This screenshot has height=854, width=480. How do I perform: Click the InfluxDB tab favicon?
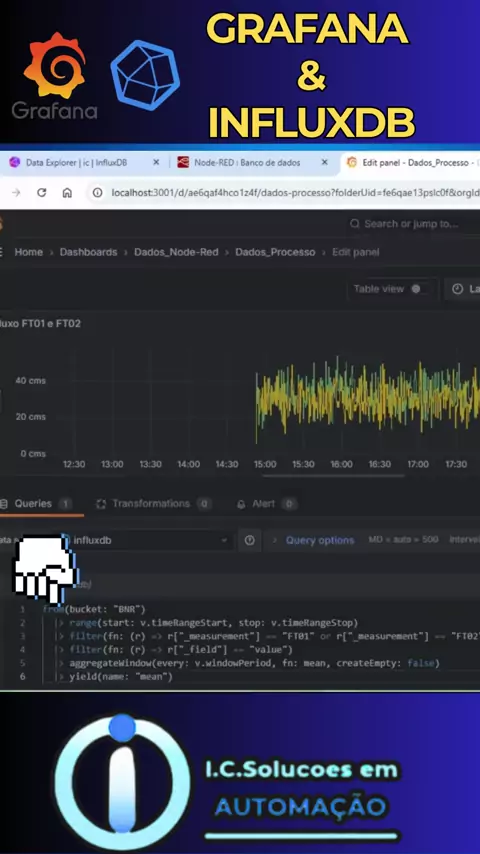15,162
